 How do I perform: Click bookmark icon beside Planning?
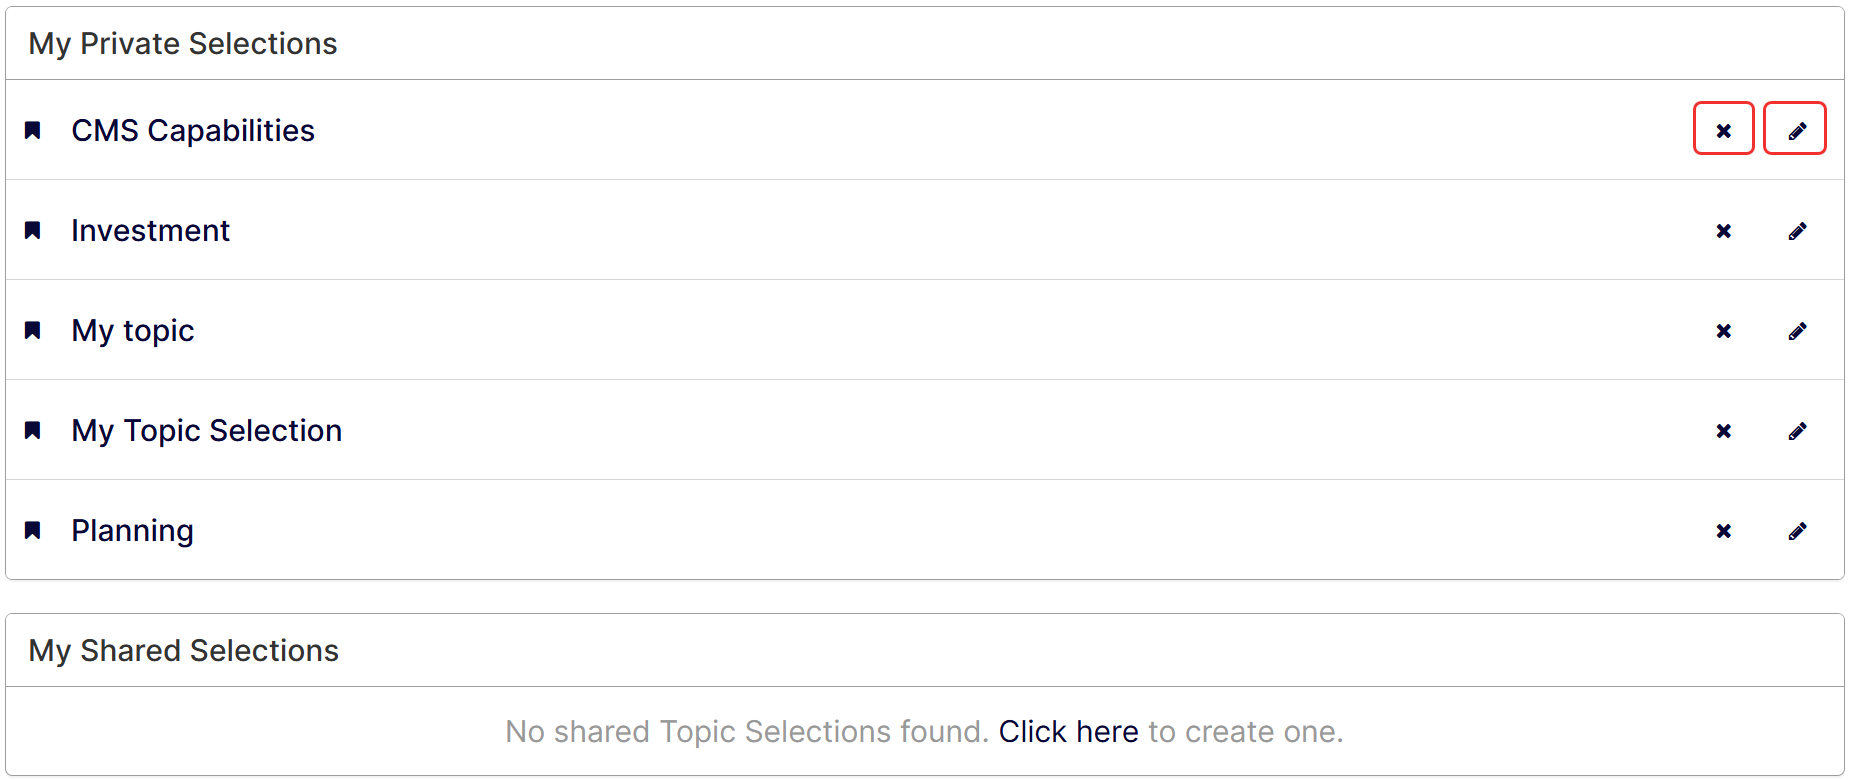click(33, 530)
